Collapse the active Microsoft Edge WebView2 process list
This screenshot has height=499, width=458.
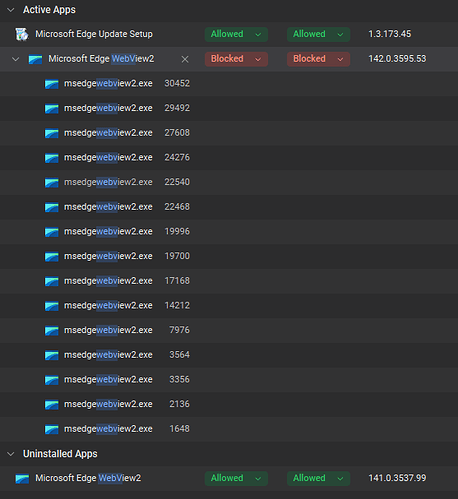pos(15,59)
